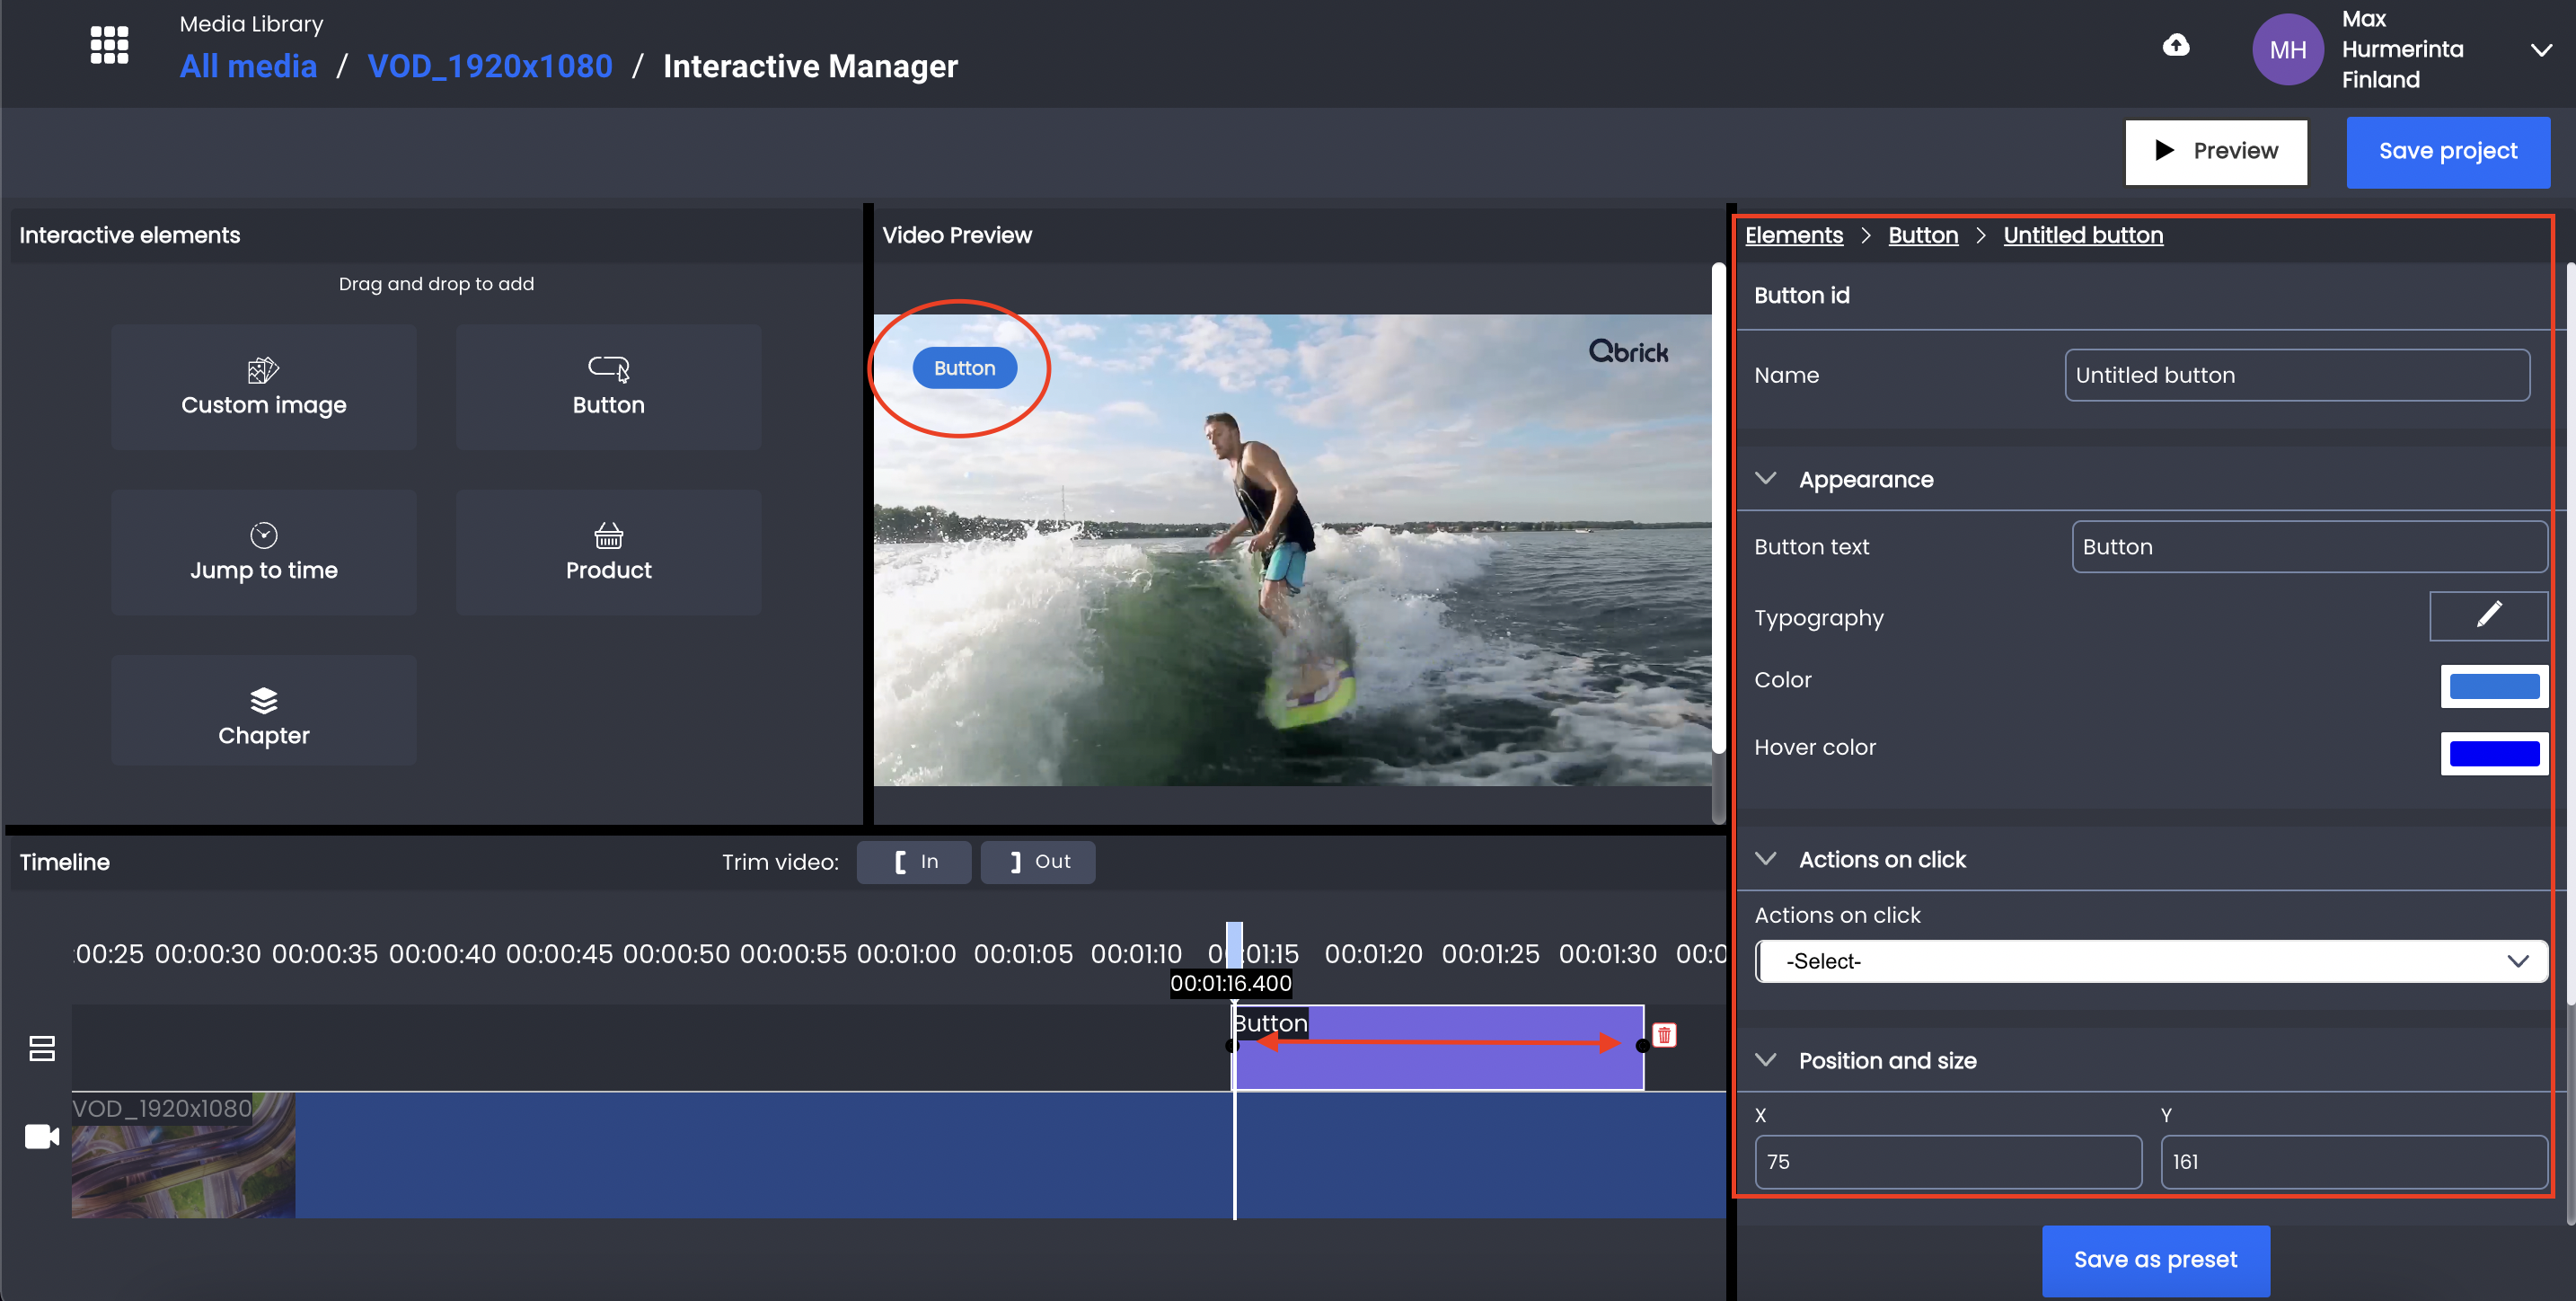The image size is (2576, 1301).
Task: Click the video camera track icon
Action: click(x=42, y=1137)
